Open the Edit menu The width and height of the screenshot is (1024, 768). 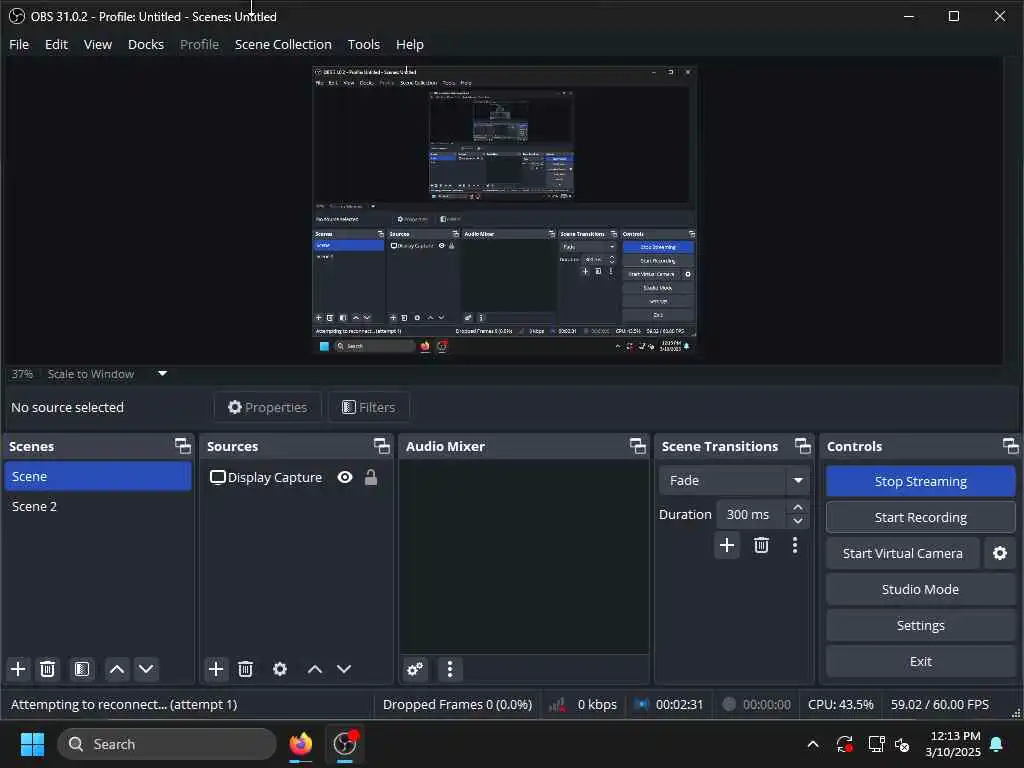coord(56,44)
